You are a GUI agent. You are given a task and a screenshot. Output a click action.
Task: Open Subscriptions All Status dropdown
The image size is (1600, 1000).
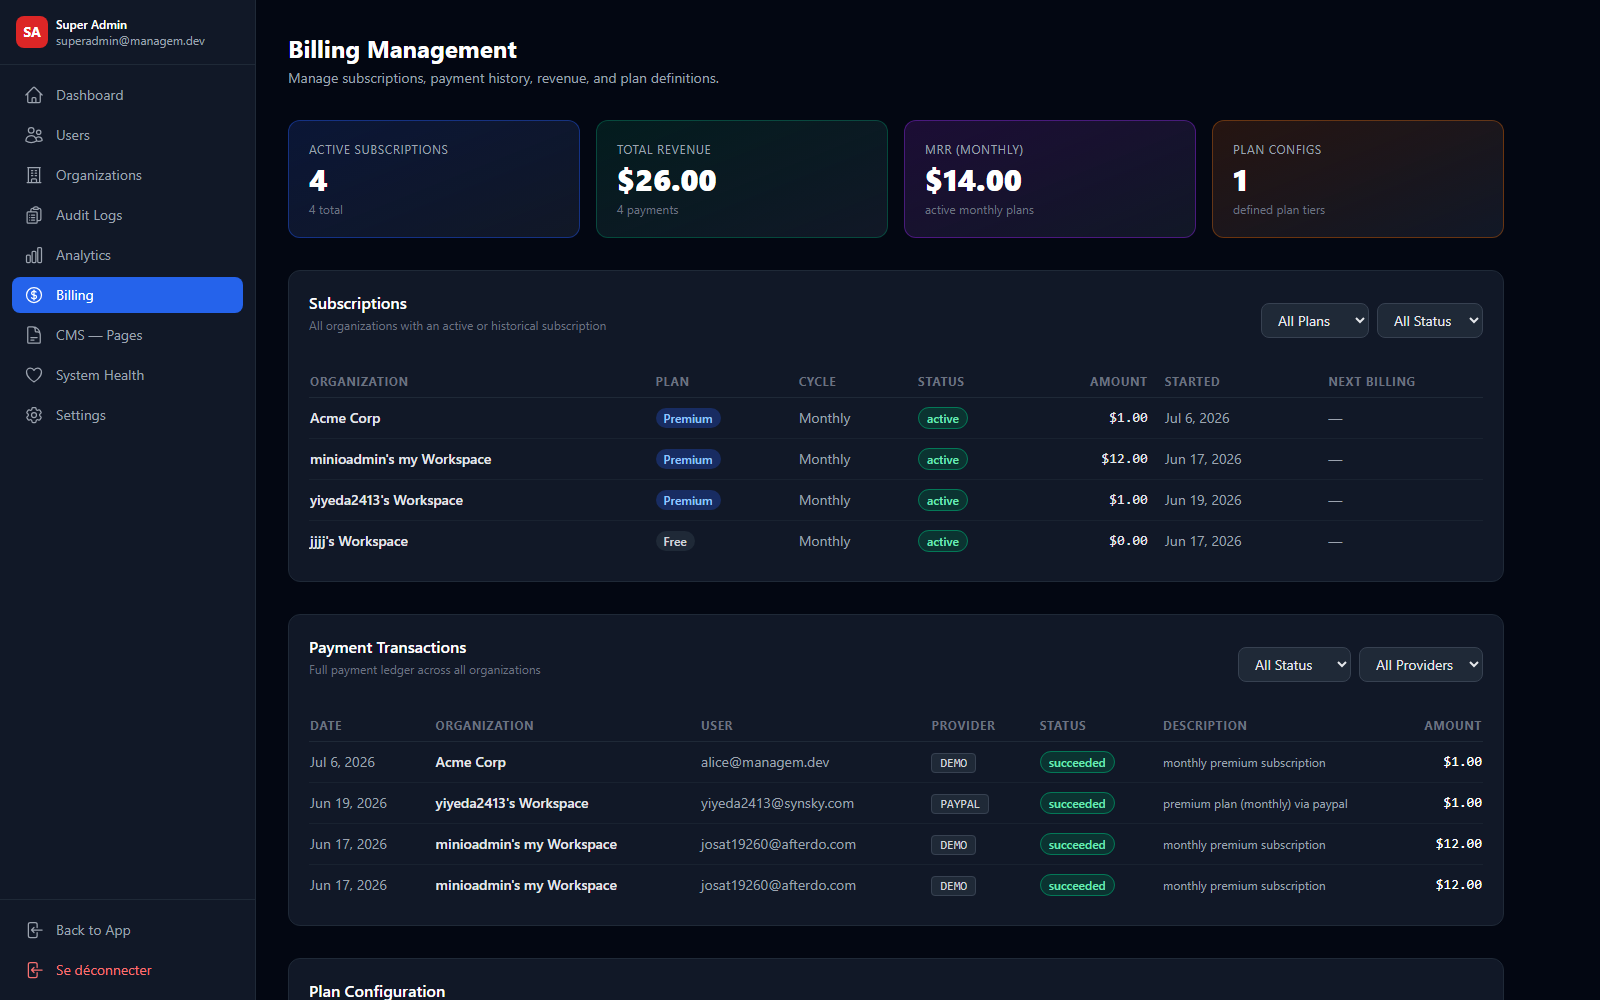(1430, 321)
